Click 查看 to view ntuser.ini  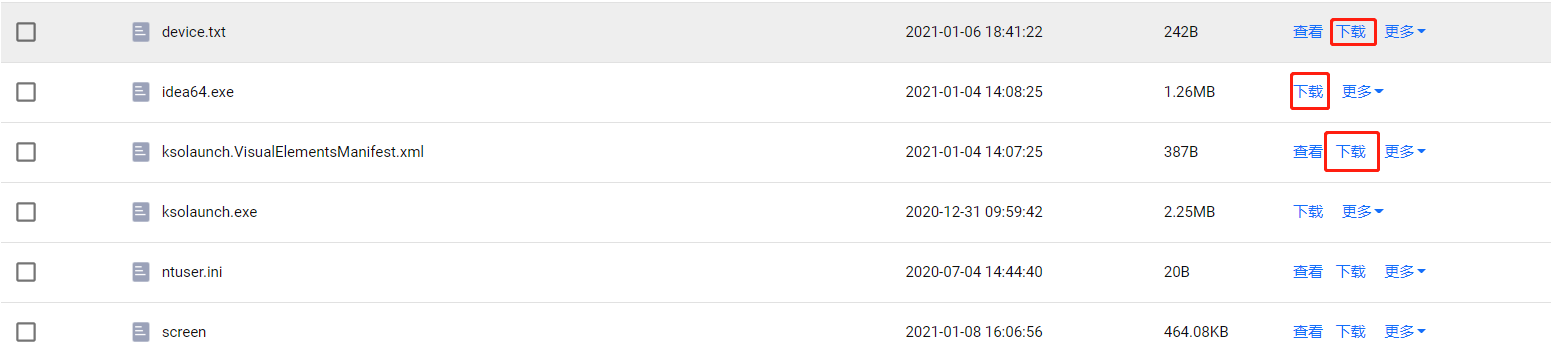click(x=1308, y=272)
